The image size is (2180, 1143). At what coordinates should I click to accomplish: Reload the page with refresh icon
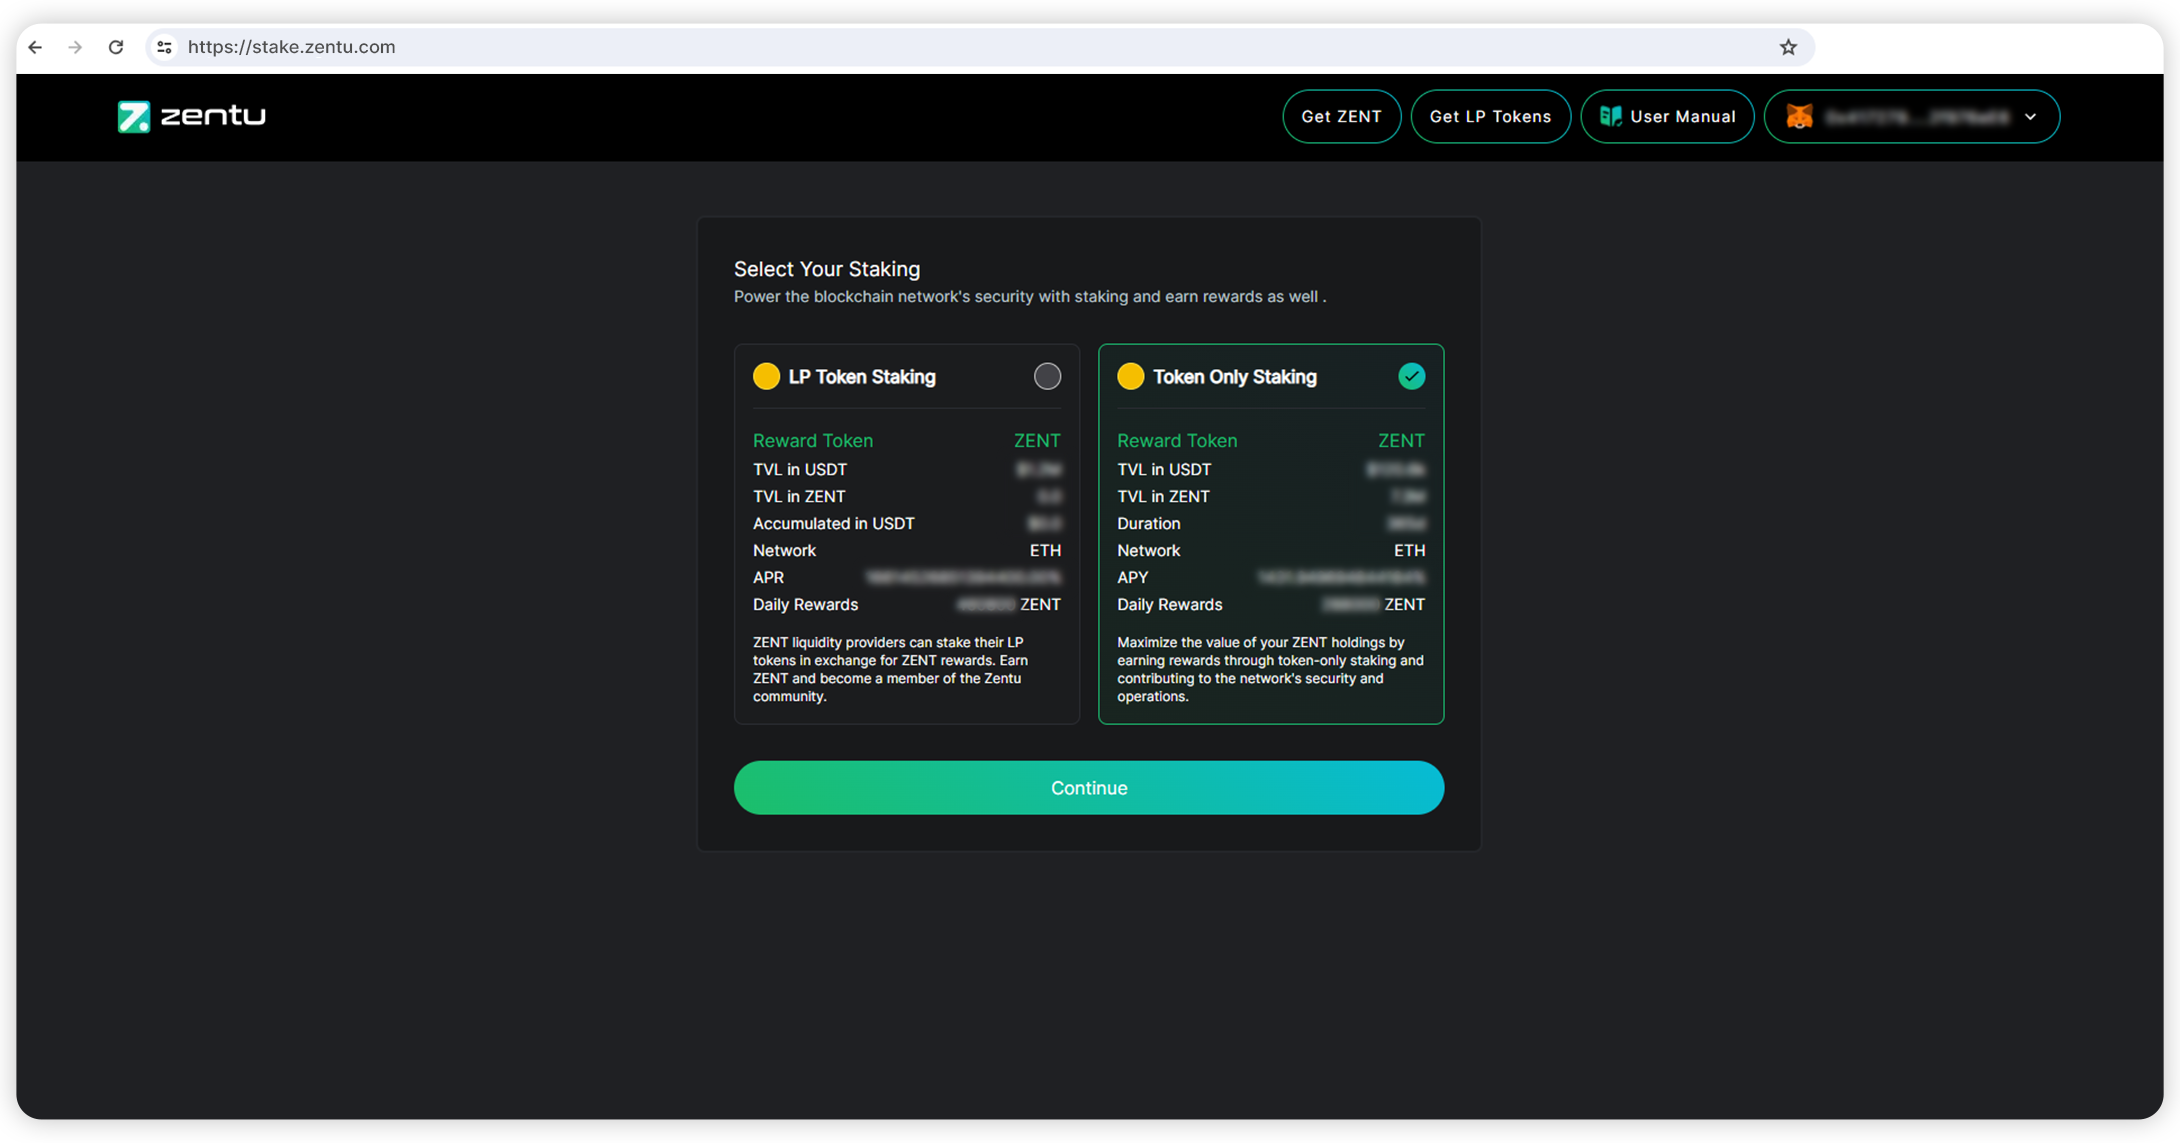pyautogui.click(x=116, y=47)
